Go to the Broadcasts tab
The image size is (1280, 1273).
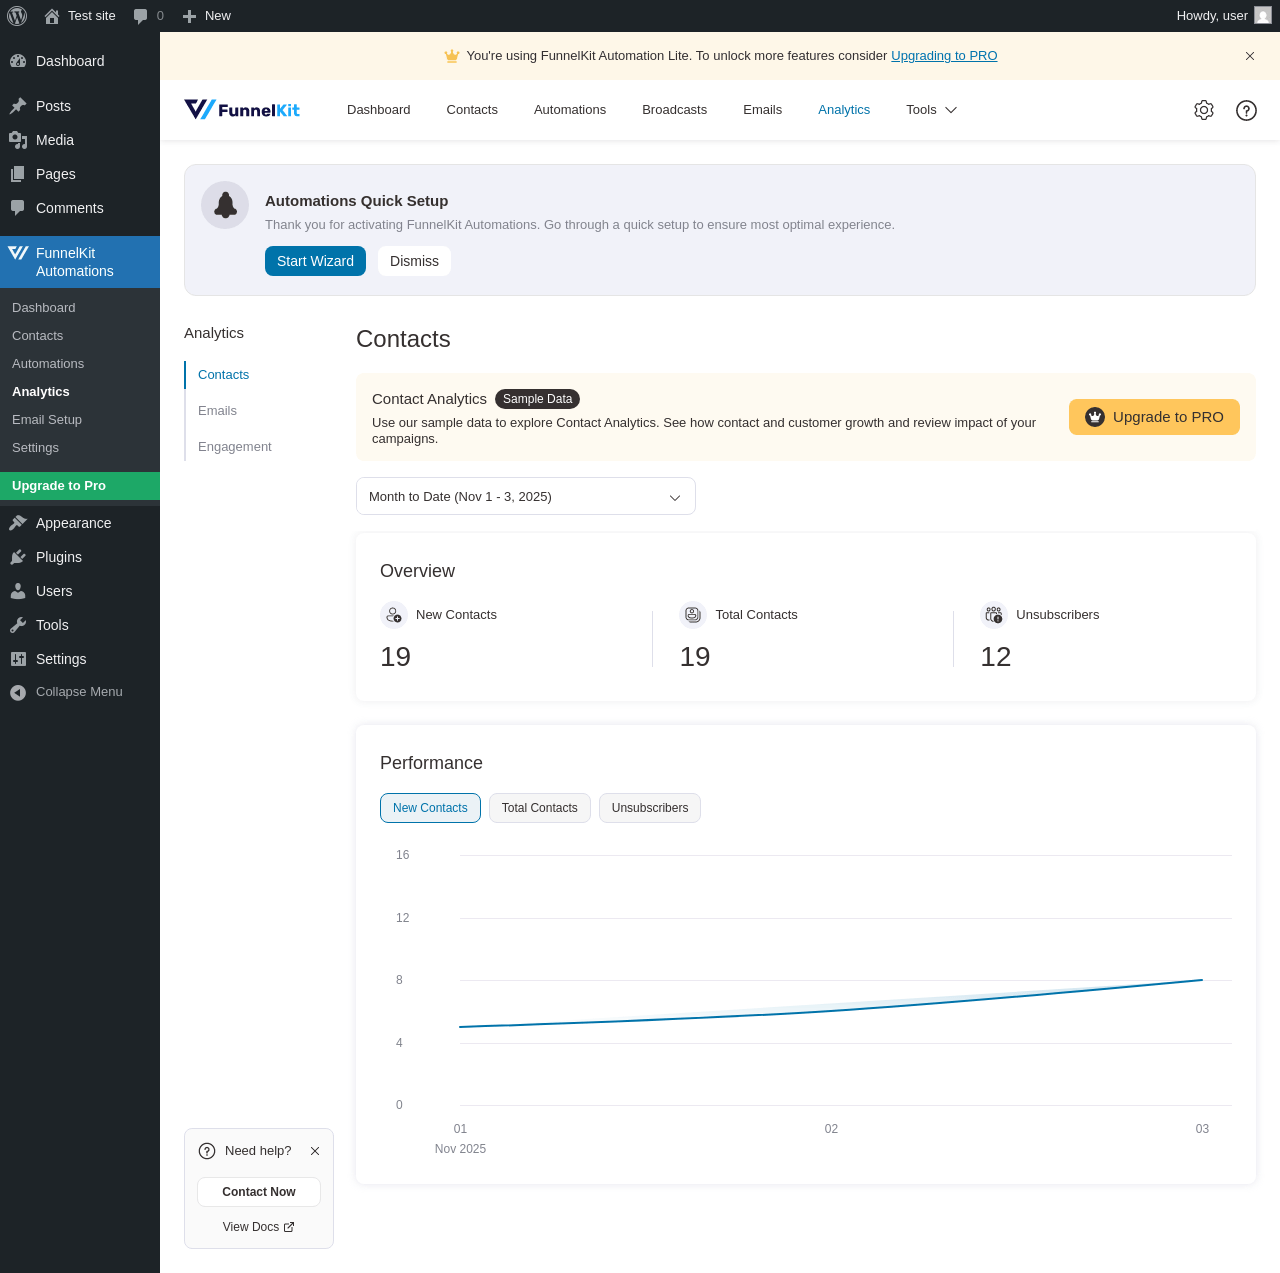click(674, 110)
